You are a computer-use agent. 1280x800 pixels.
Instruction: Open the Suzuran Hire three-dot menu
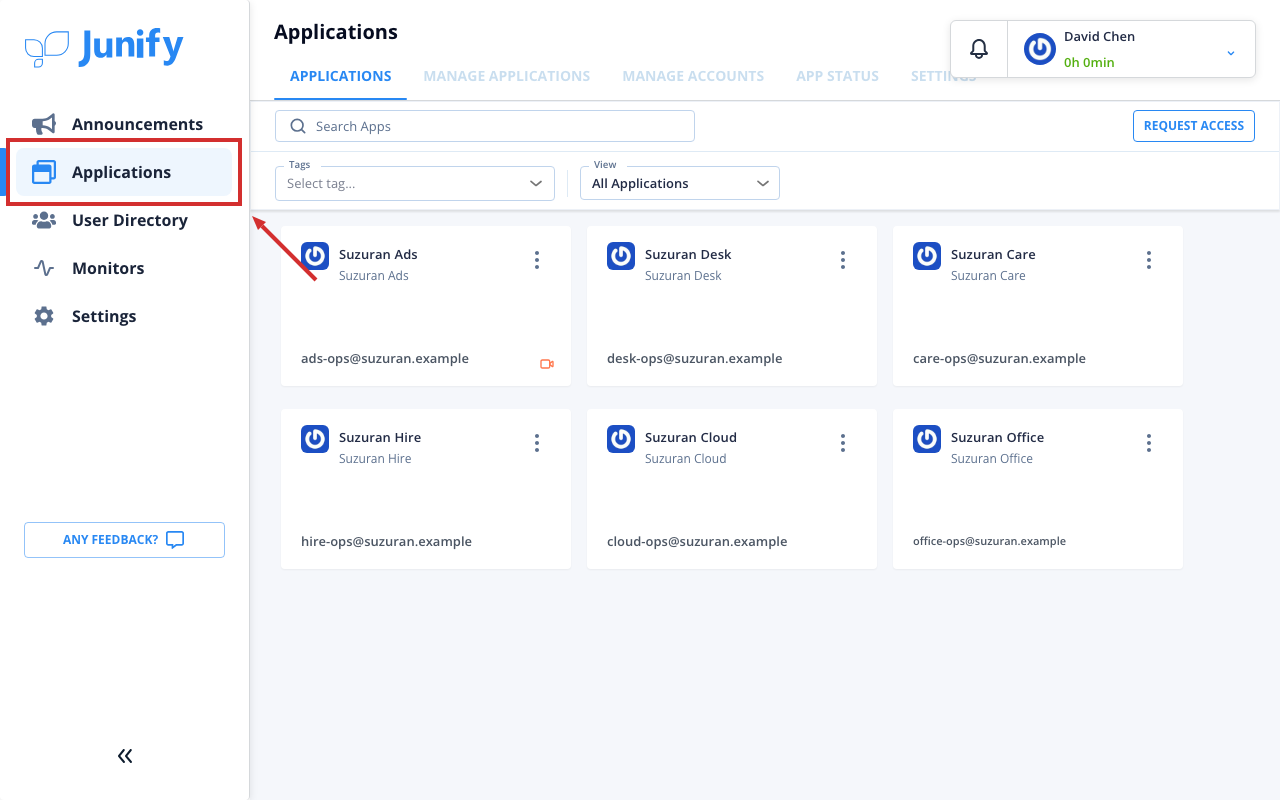click(x=537, y=443)
